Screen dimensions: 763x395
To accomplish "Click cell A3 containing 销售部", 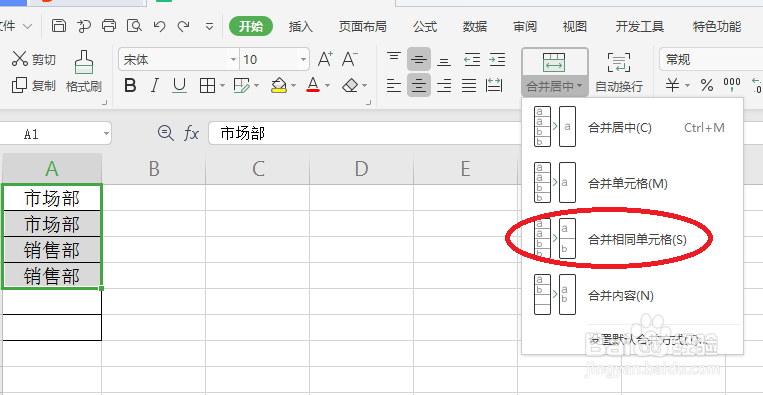I will coord(52,251).
